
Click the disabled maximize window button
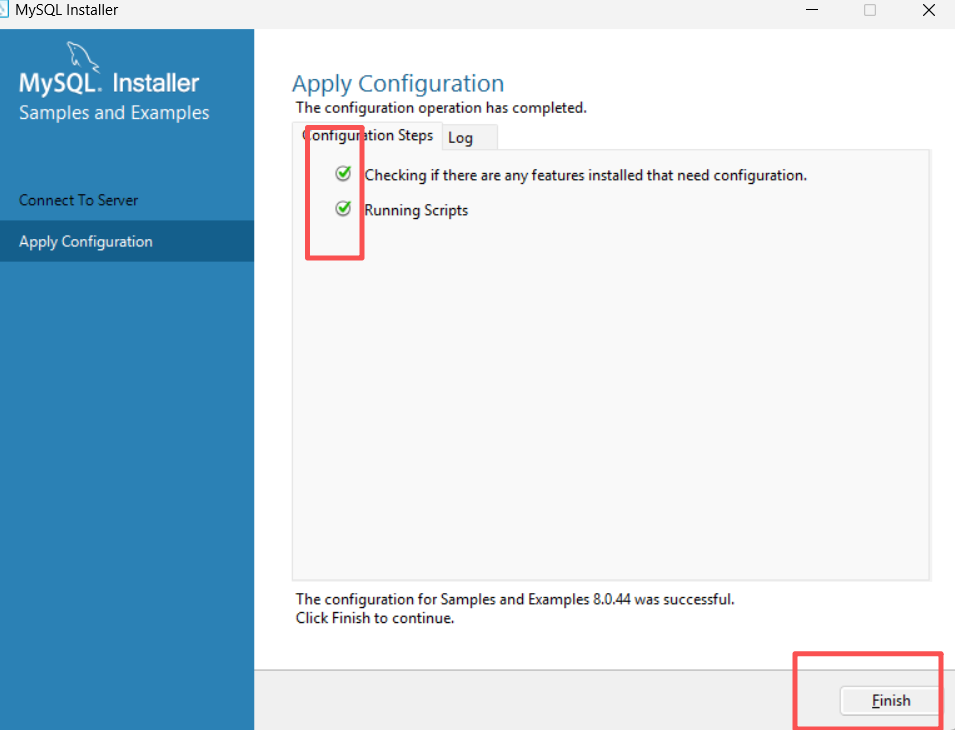pyautogui.click(x=870, y=10)
